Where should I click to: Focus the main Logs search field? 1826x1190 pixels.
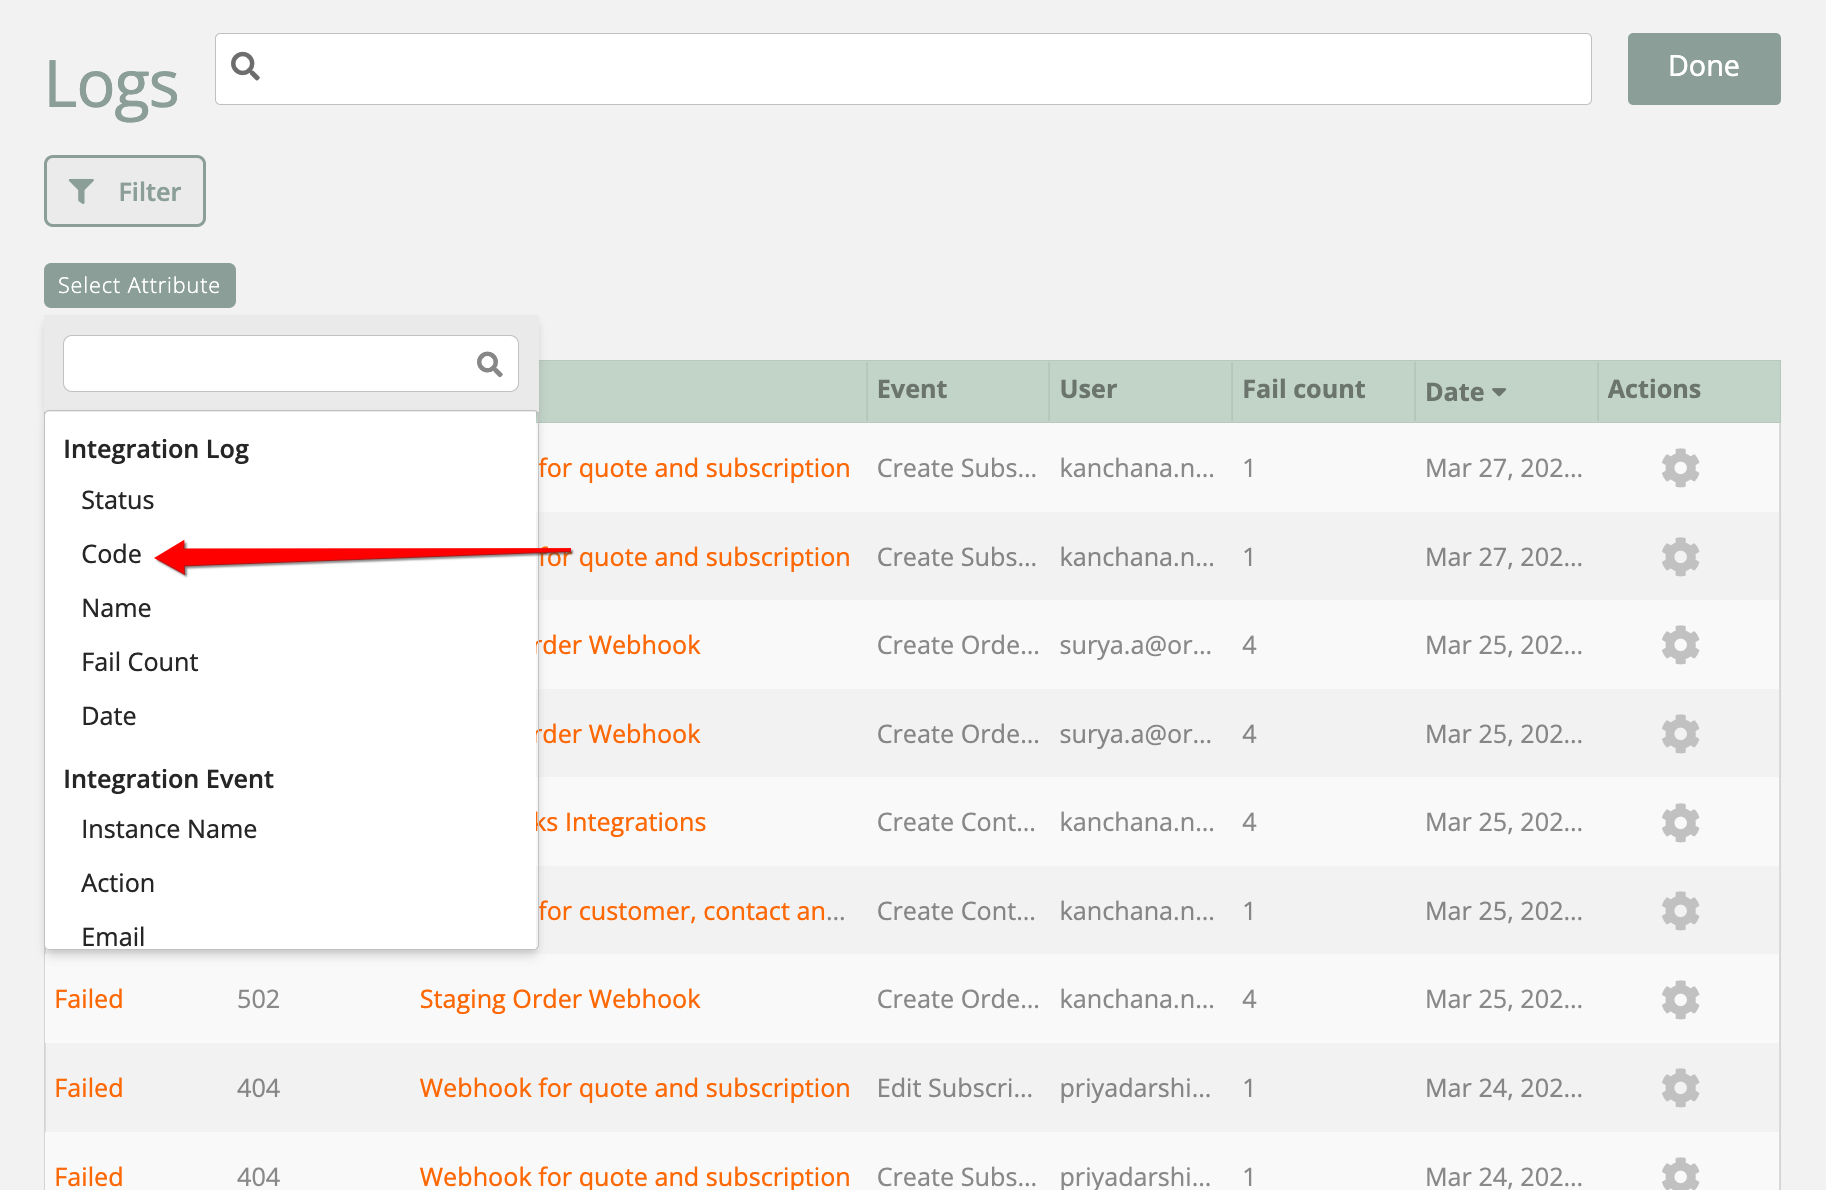point(903,69)
